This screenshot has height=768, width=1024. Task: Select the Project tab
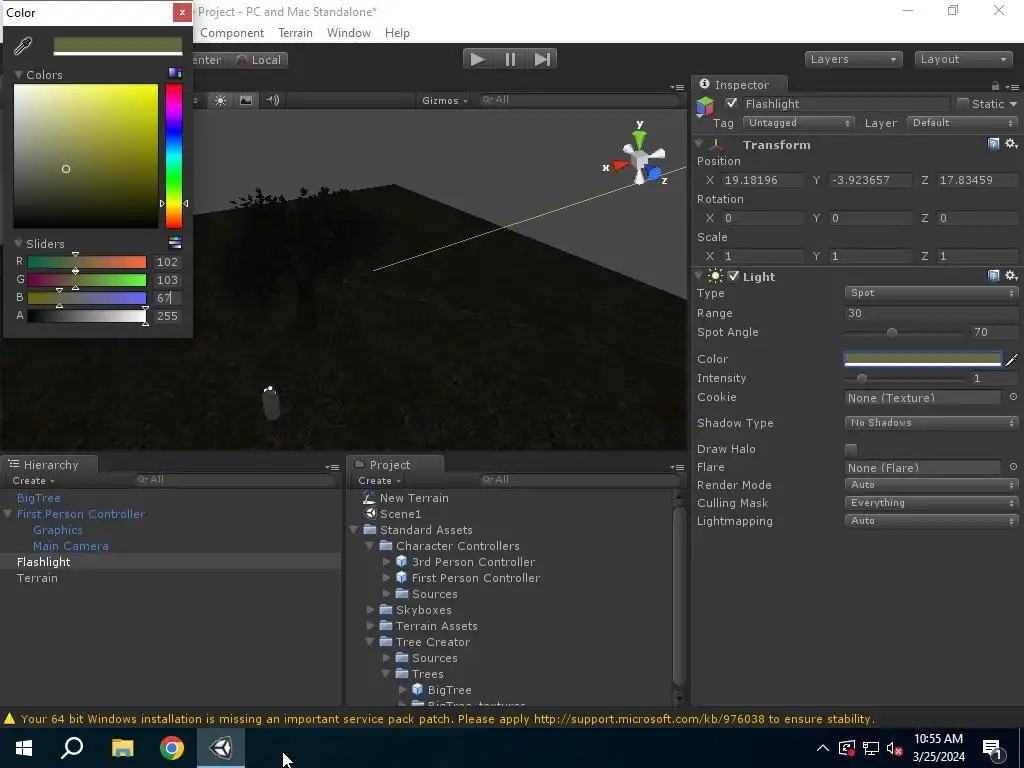(x=395, y=464)
